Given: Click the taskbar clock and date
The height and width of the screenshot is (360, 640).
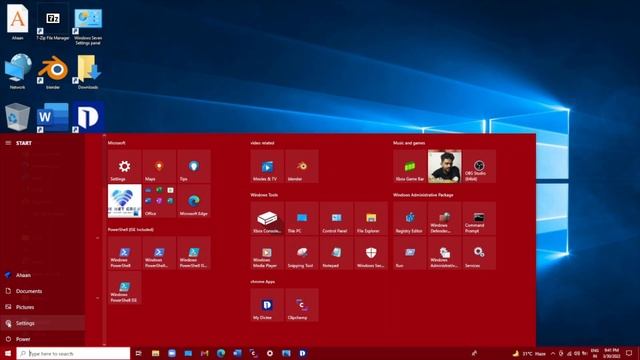Looking at the screenshot, I should (611, 353).
